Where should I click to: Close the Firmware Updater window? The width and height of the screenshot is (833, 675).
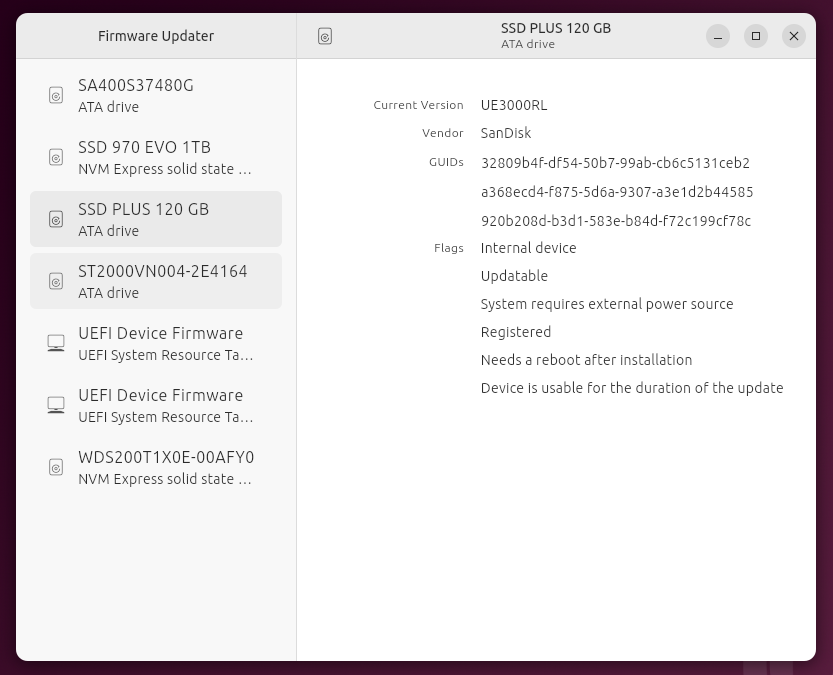794,36
